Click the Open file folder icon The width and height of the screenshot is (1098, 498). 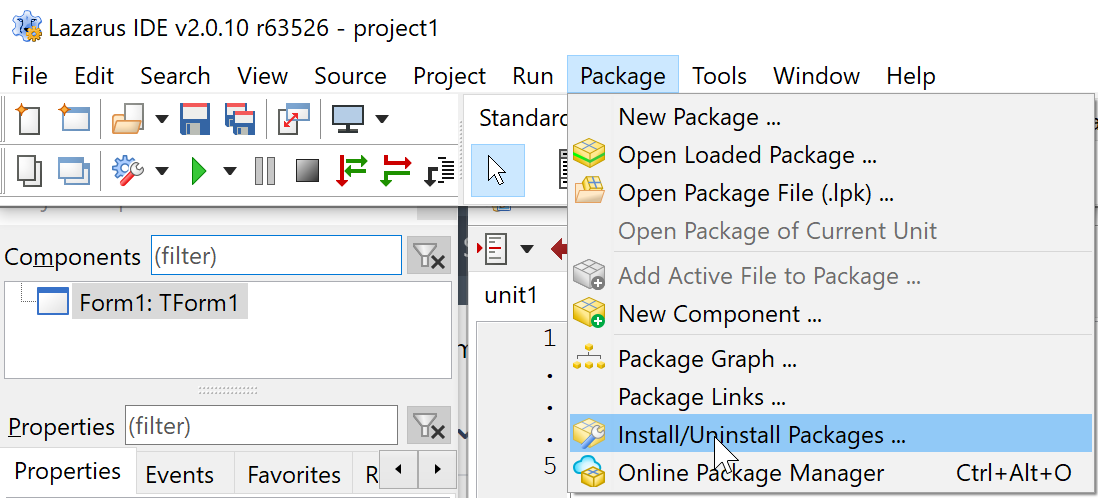click(128, 118)
